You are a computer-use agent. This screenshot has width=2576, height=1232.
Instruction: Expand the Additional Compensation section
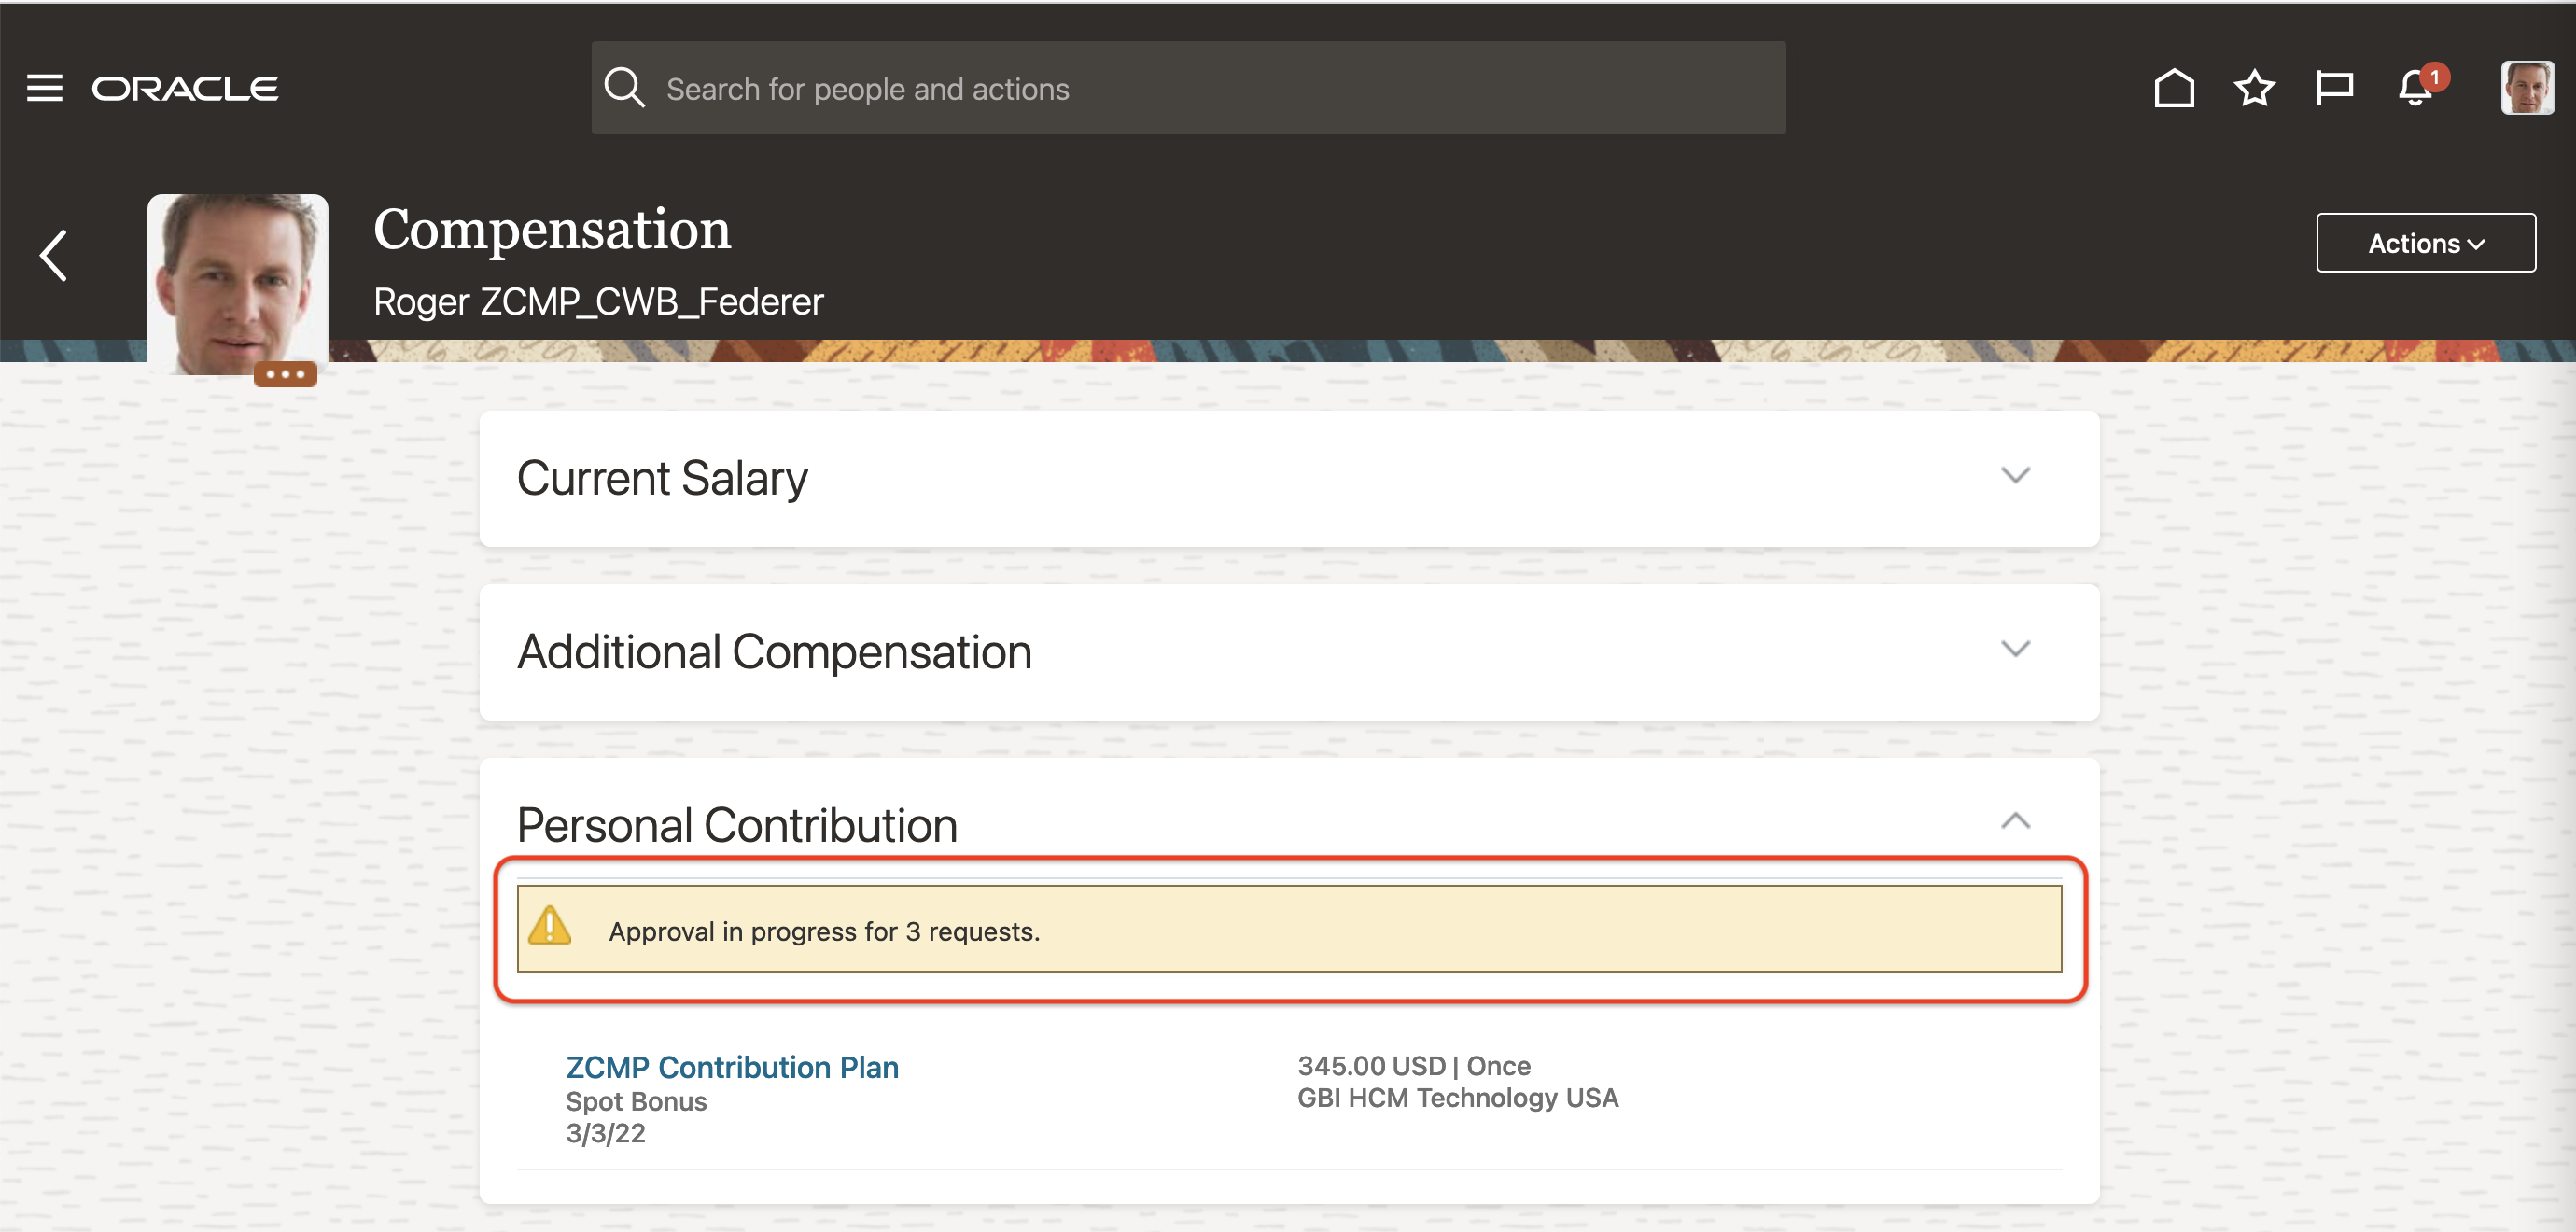click(x=2015, y=649)
